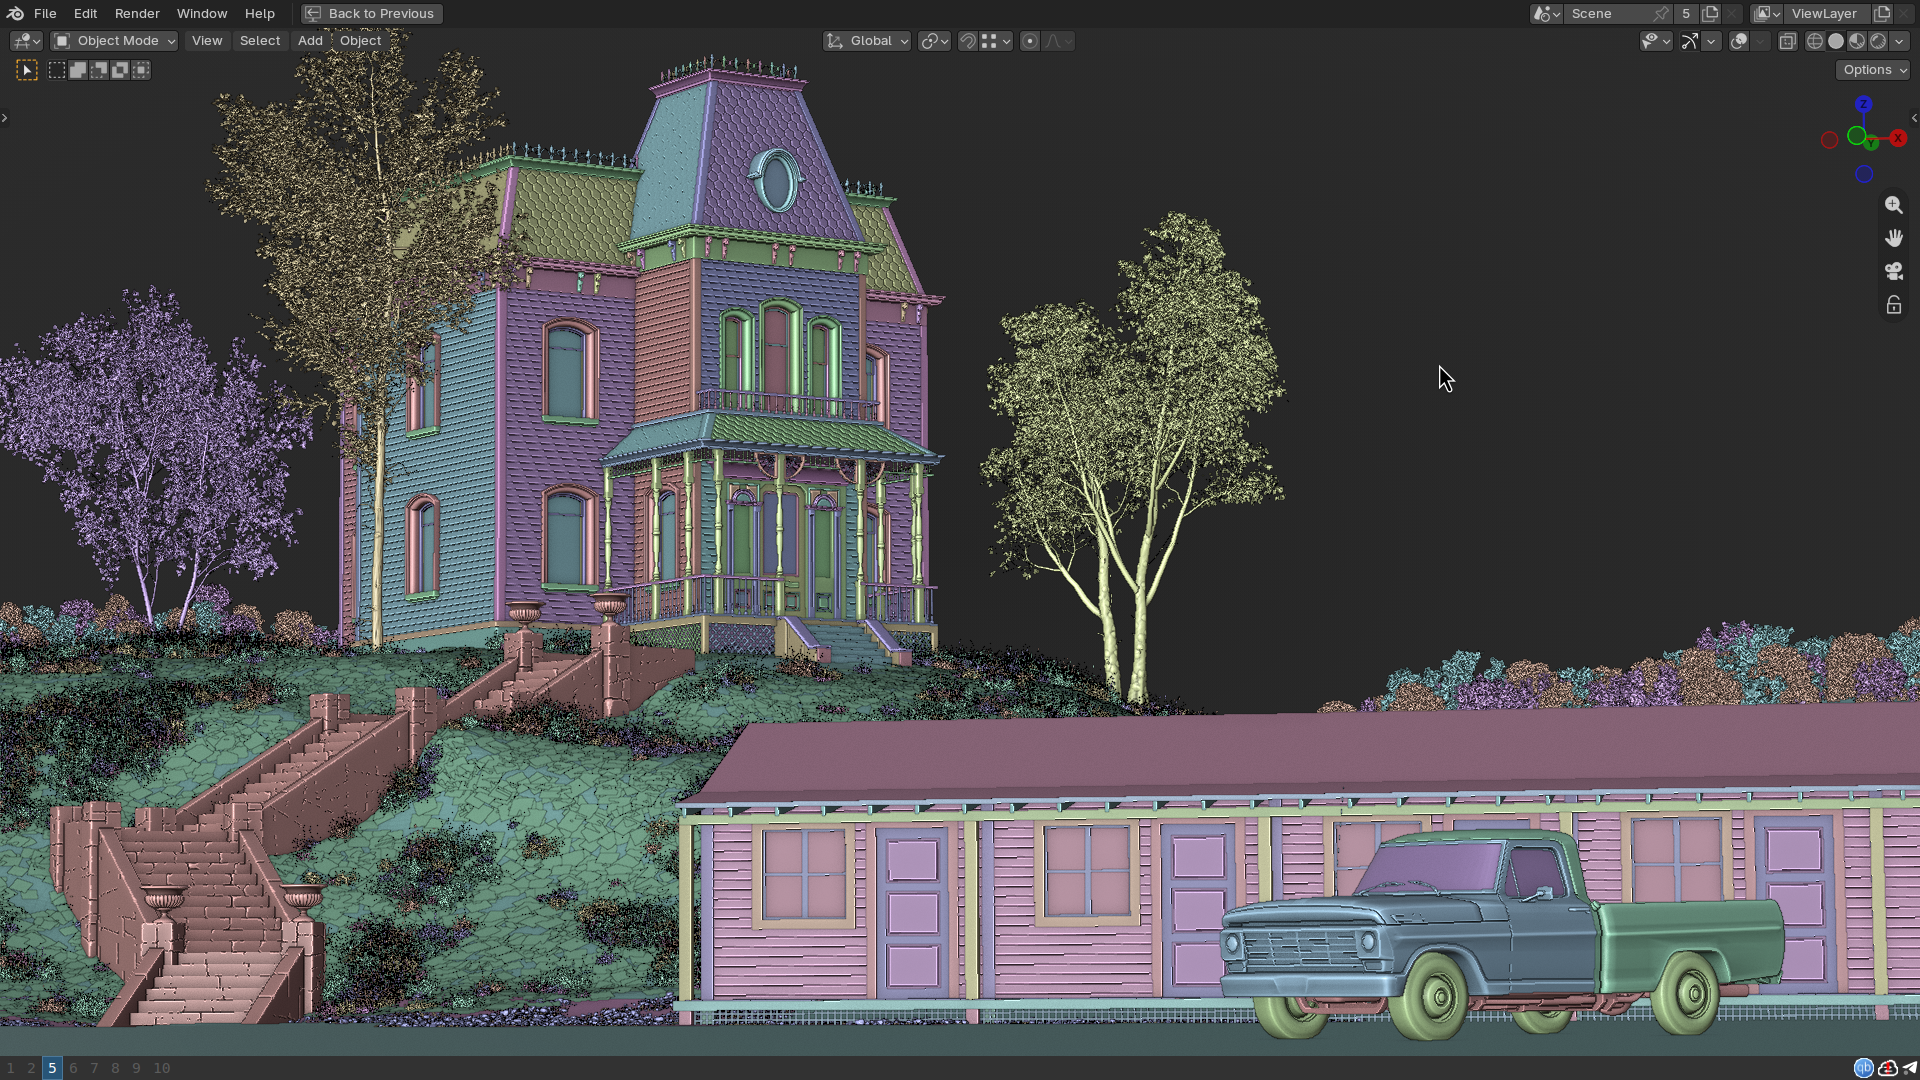1920x1080 pixels.
Task: Set selection mode to Invert
Action: tap(120, 70)
